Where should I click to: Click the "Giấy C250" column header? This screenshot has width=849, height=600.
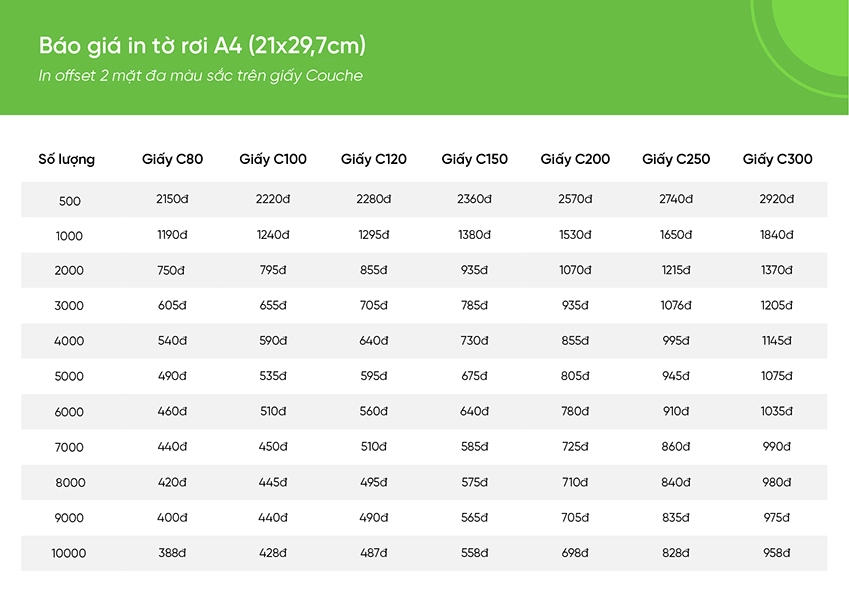pyautogui.click(x=676, y=159)
